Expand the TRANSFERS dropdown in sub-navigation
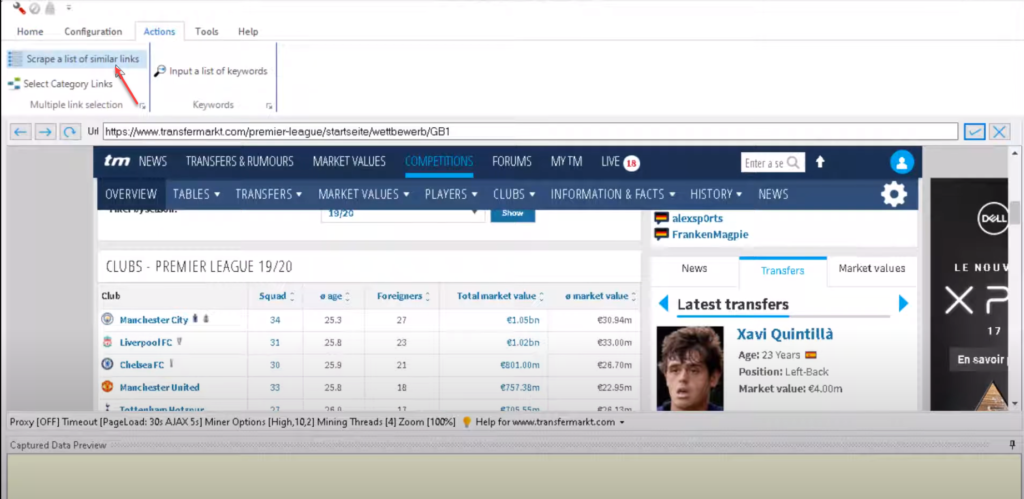 coord(268,194)
